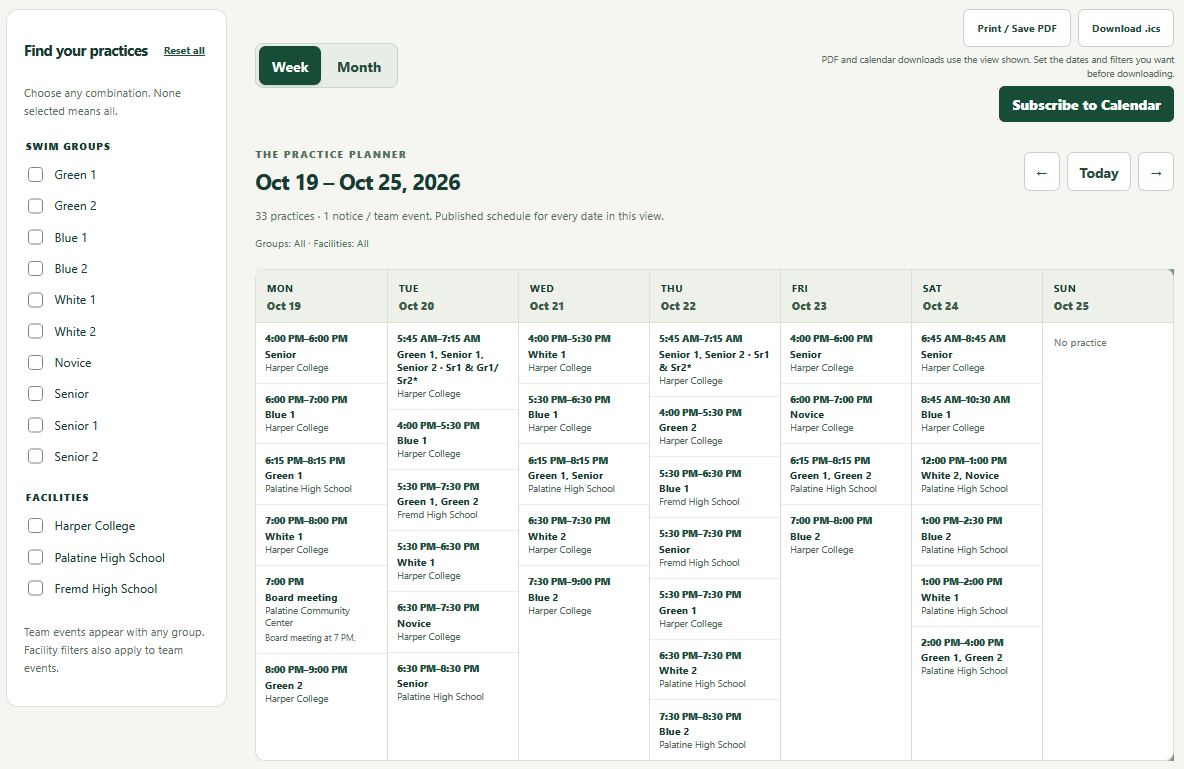1184x769 pixels.
Task: Click the Print / Save PDF button
Action: click(1016, 28)
